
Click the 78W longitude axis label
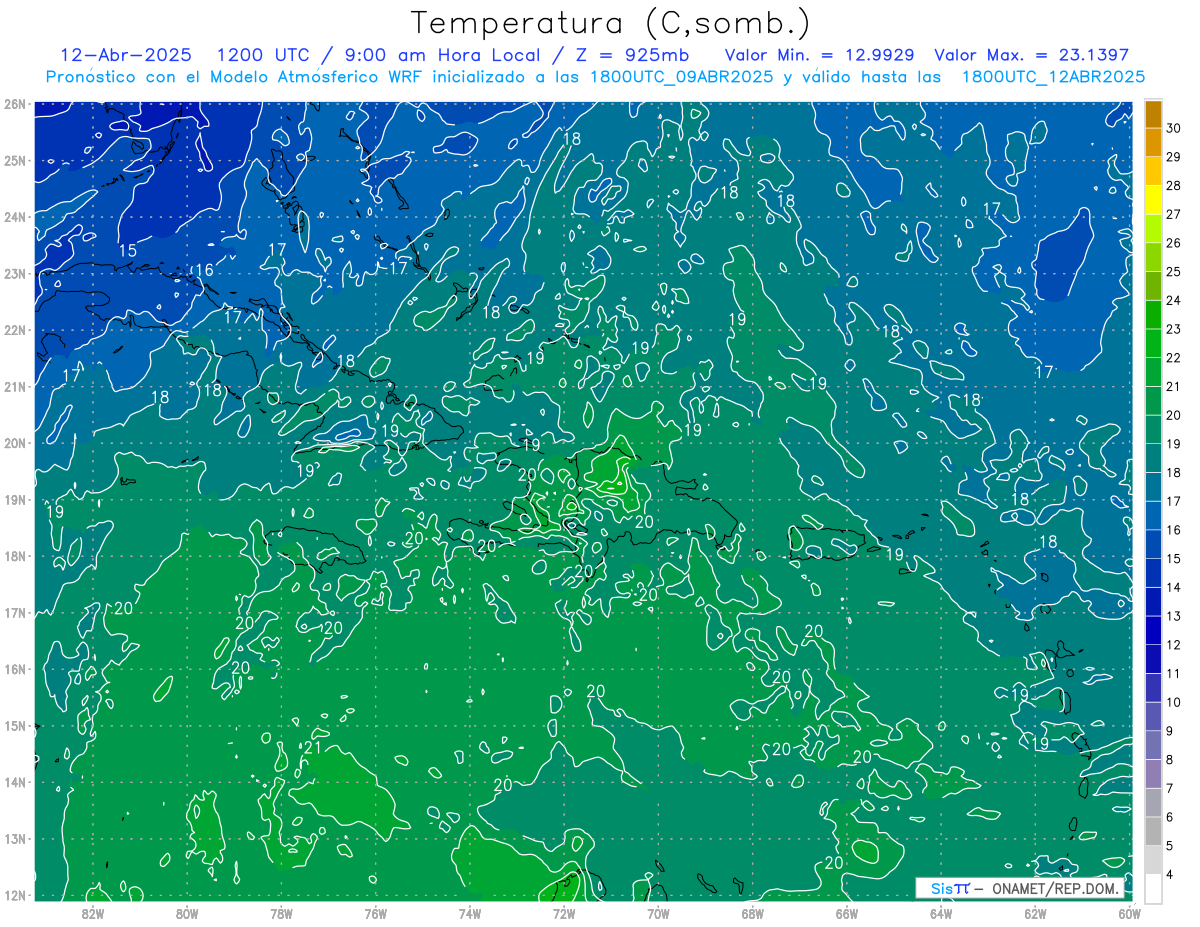click(x=281, y=913)
